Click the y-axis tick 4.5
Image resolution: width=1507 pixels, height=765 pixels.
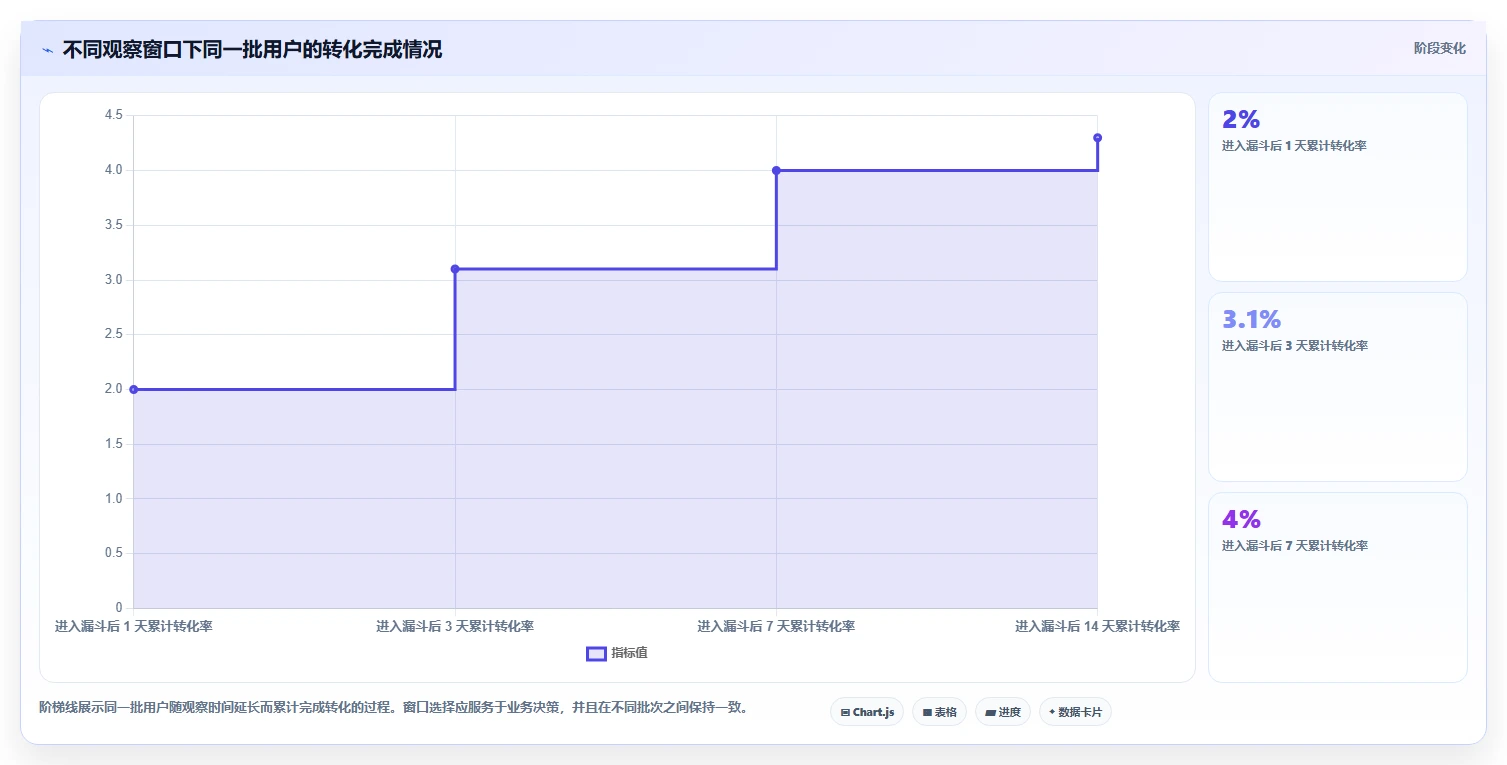pos(113,115)
